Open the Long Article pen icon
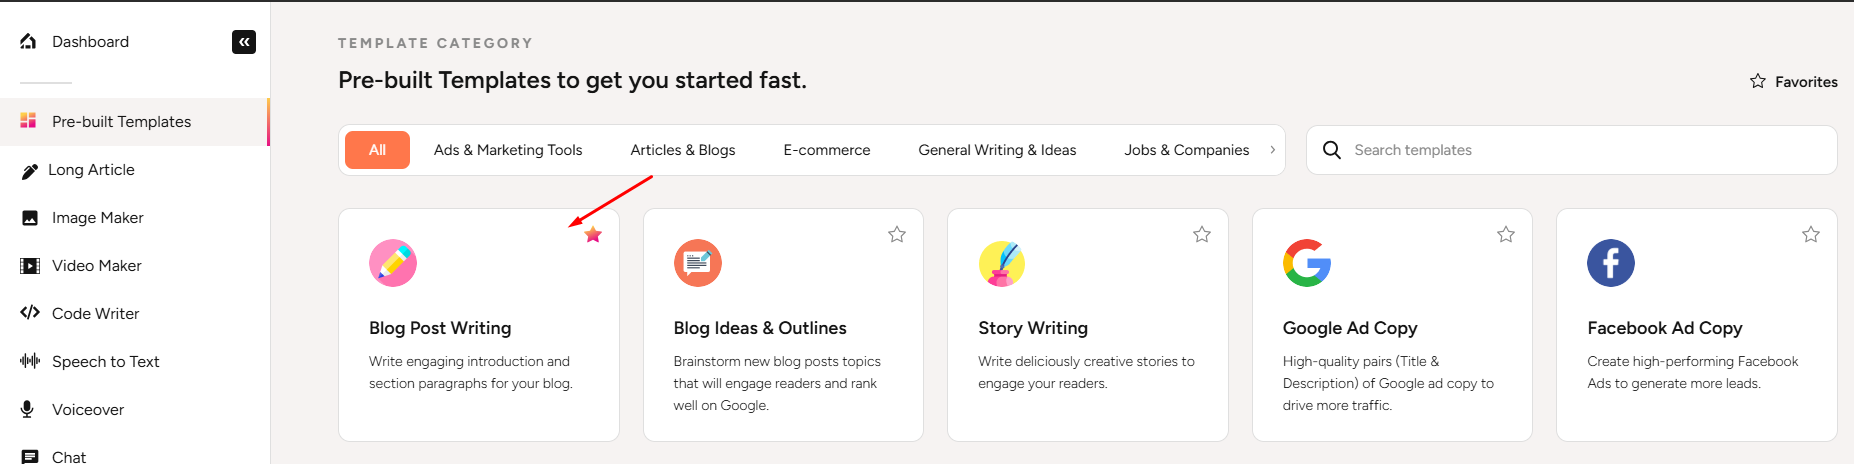 [x=30, y=171]
